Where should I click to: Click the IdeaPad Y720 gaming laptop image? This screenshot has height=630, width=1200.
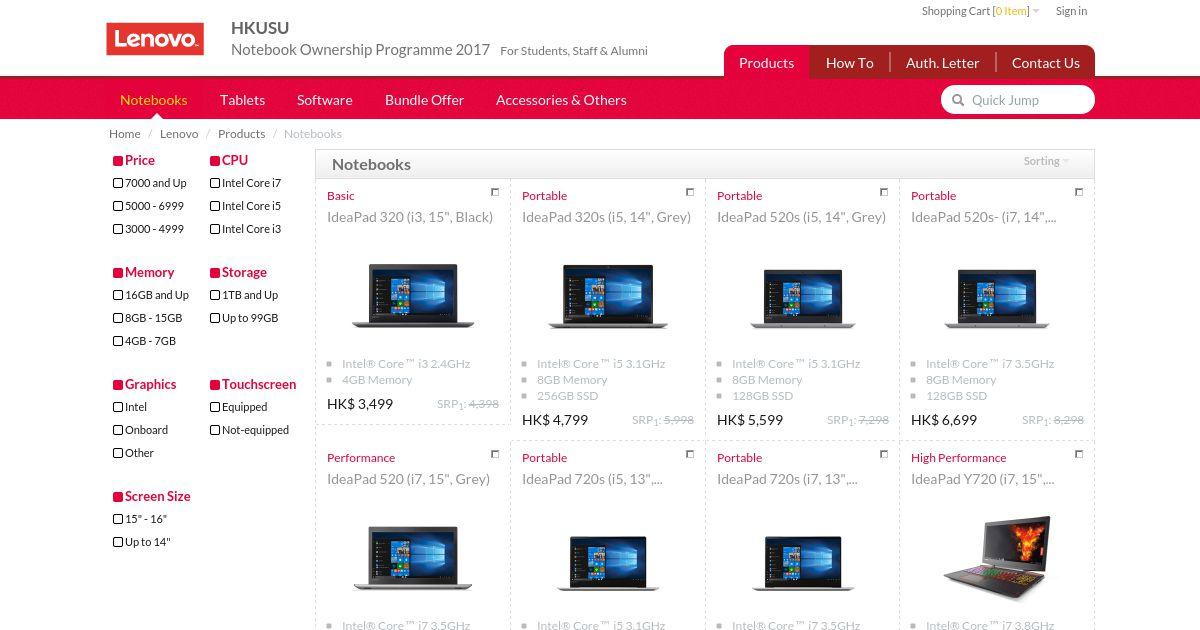999,557
